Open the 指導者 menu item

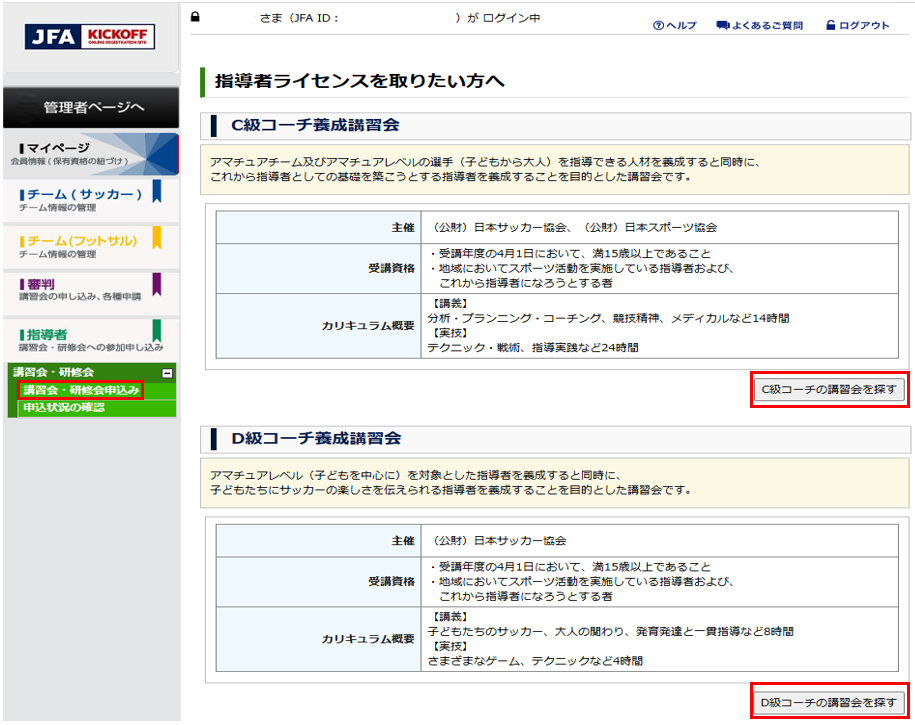coord(91,340)
